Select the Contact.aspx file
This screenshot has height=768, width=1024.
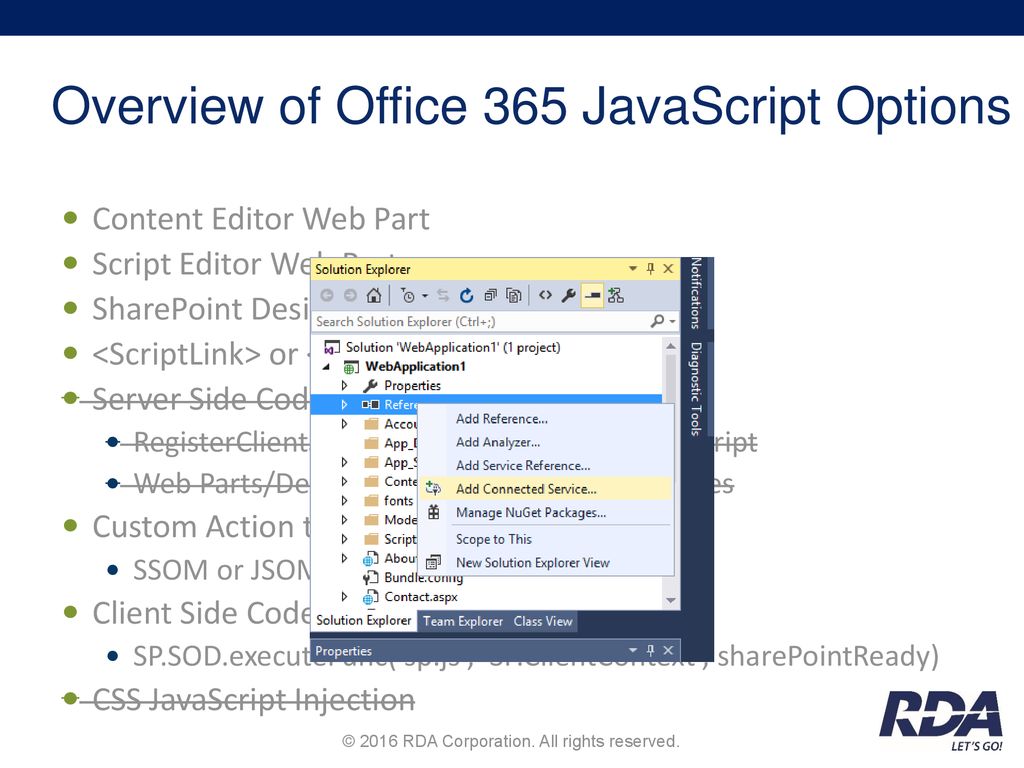coord(421,597)
